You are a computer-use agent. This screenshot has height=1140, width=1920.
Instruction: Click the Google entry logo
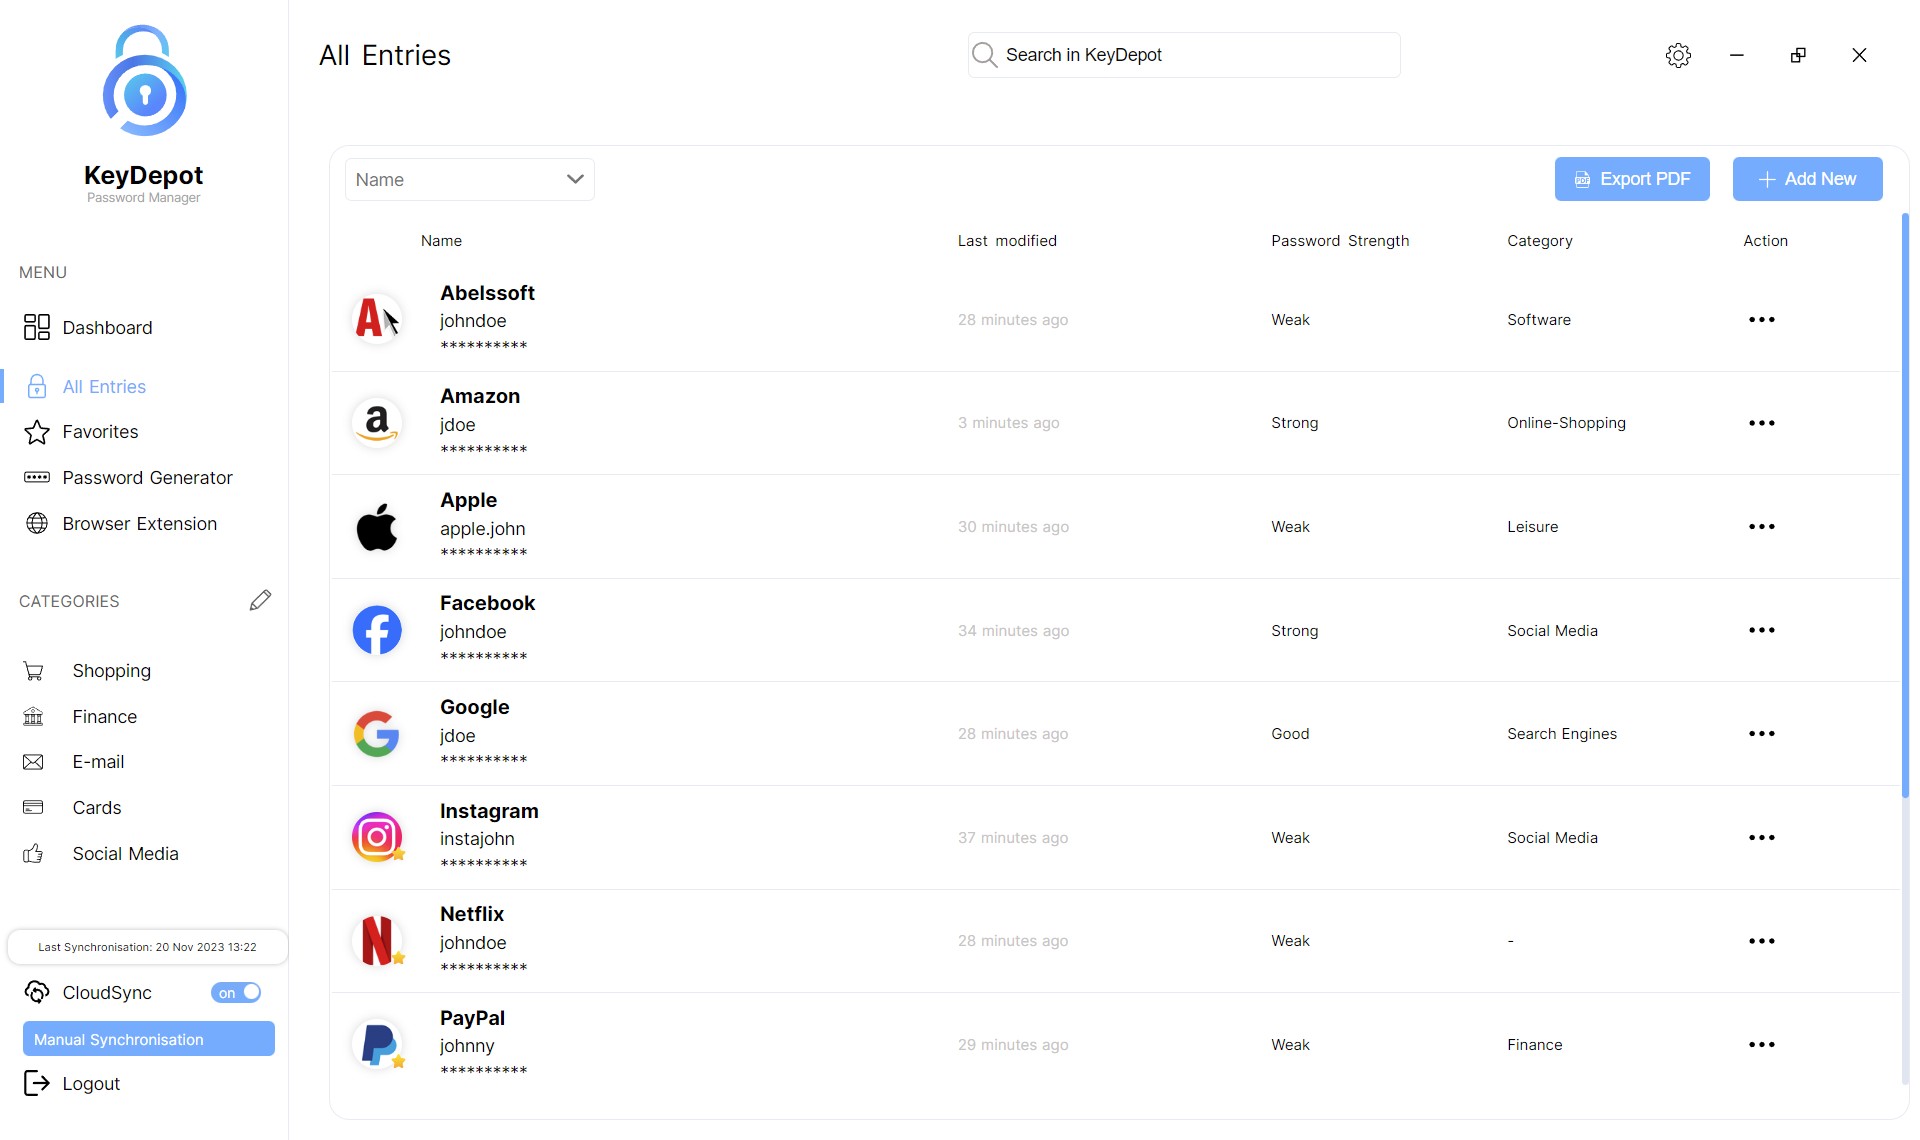(377, 734)
